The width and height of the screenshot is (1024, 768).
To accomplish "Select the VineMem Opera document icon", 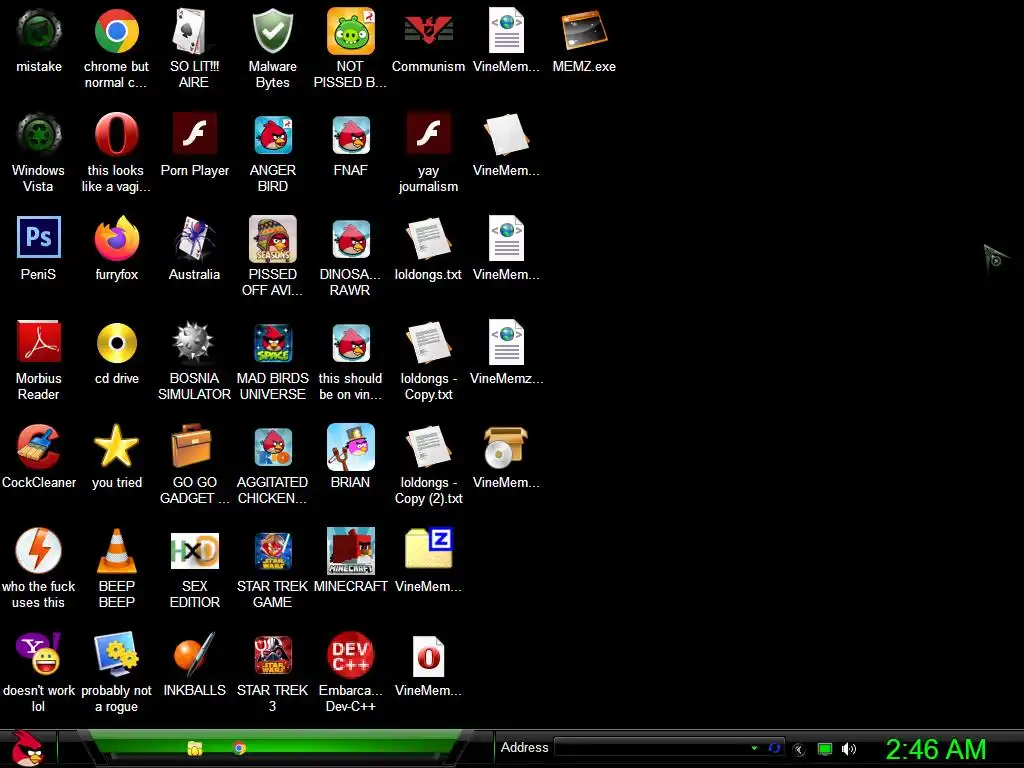I will click(x=428, y=656).
